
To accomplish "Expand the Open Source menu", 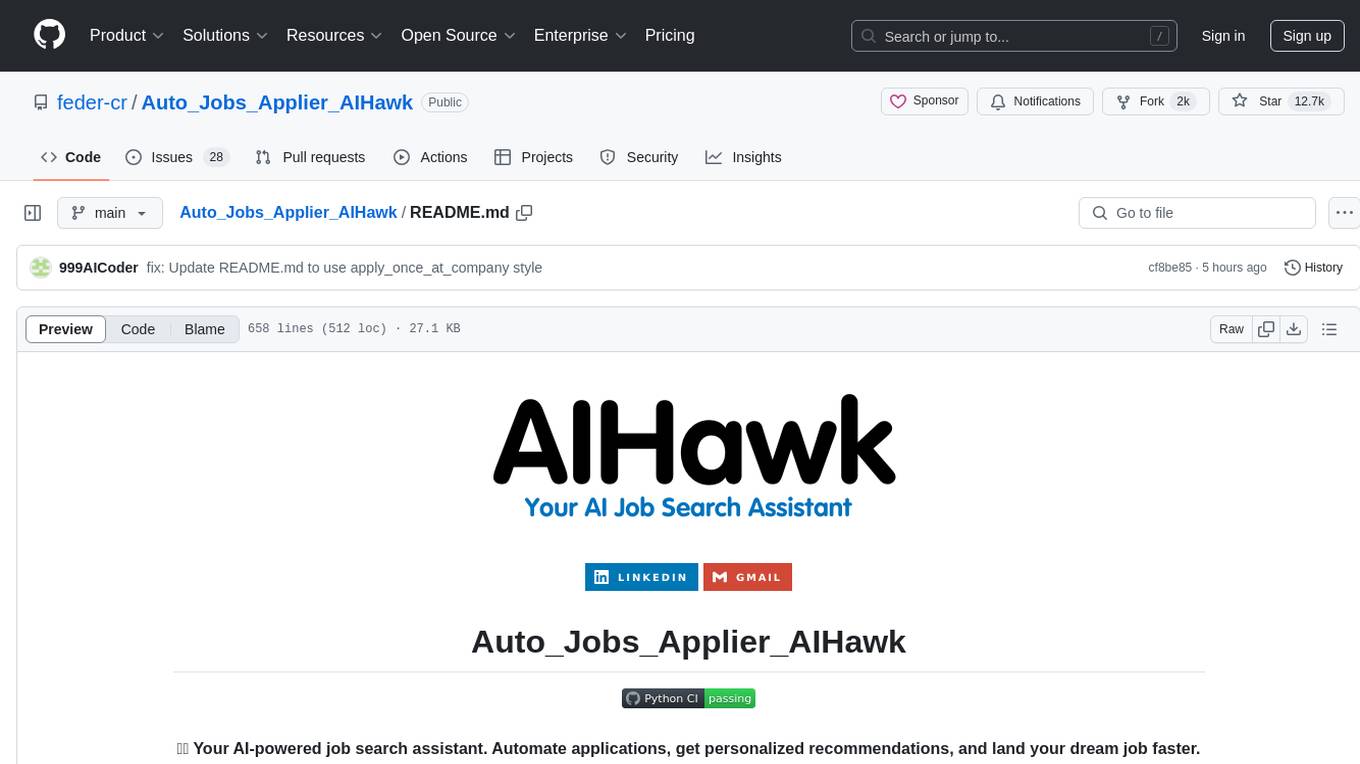I will click(x=458, y=35).
